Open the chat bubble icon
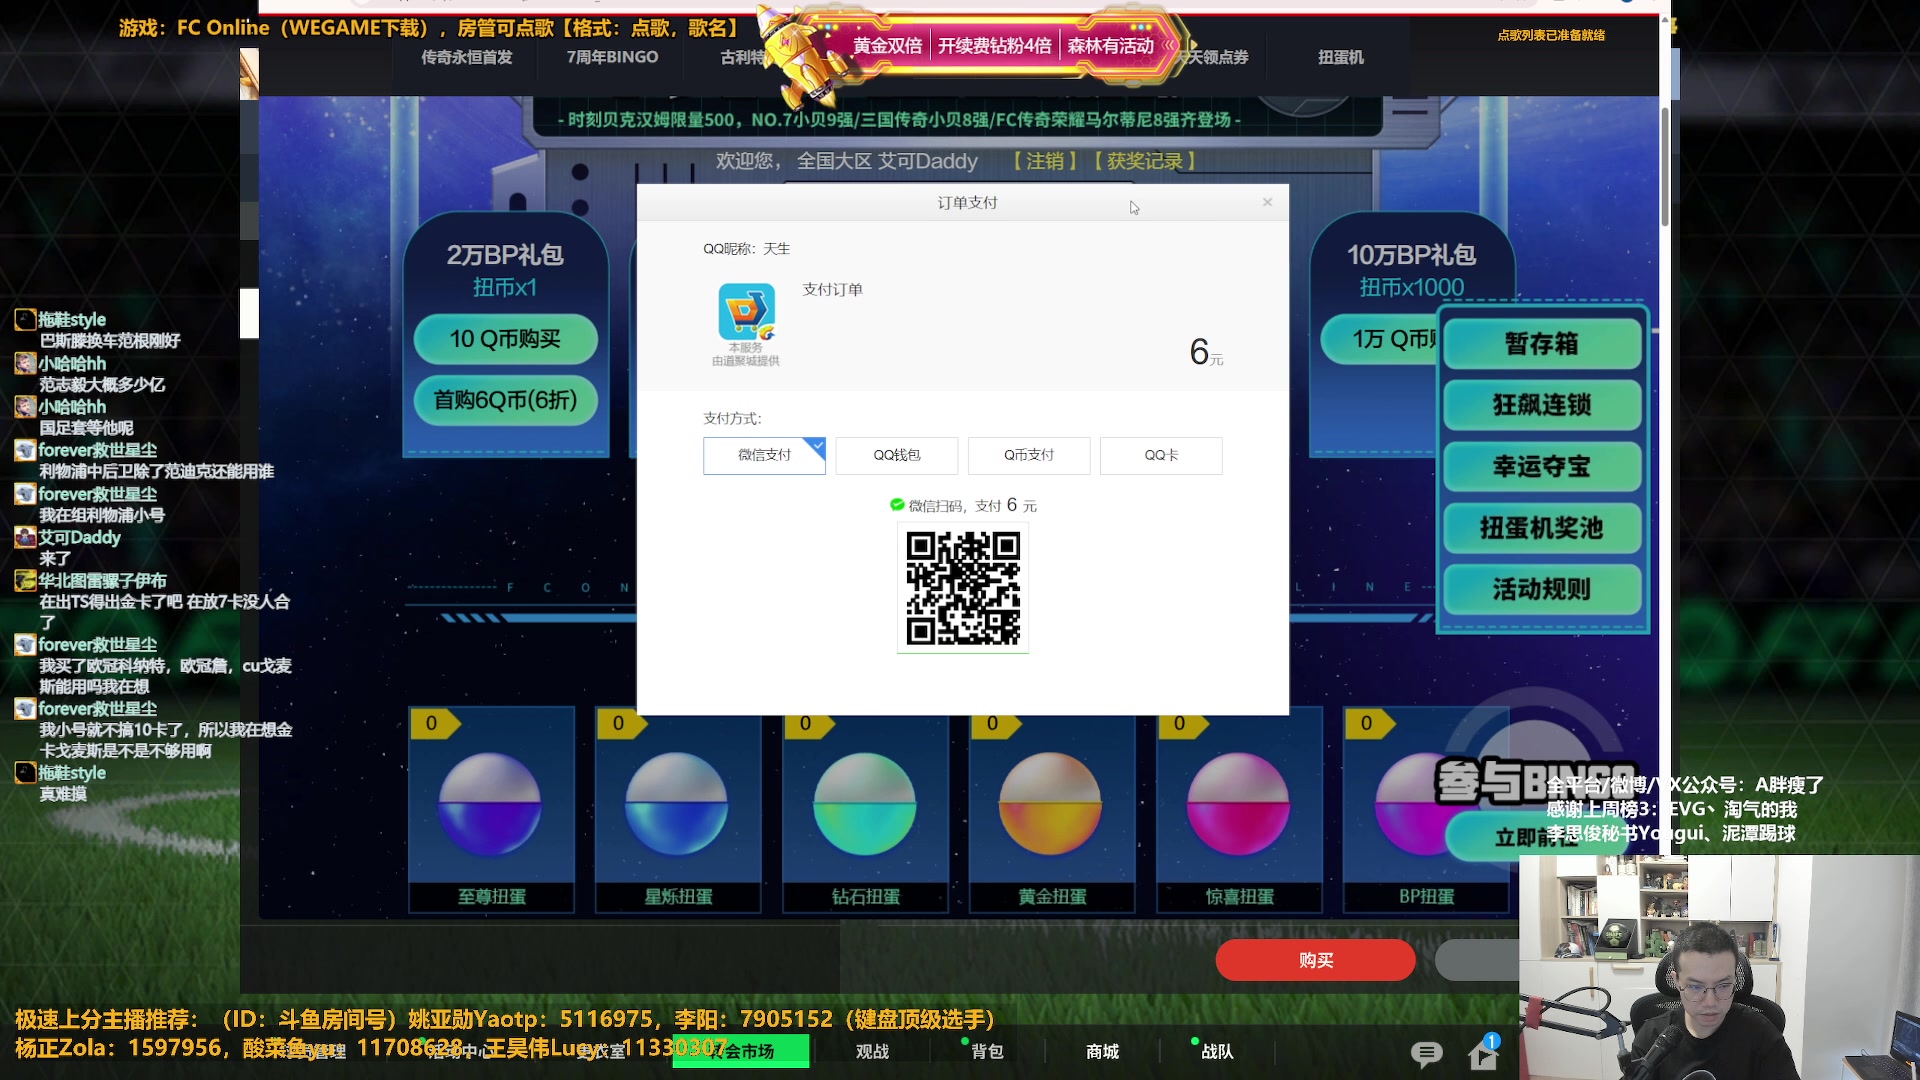The image size is (1920, 1080). point(1426,1053)
